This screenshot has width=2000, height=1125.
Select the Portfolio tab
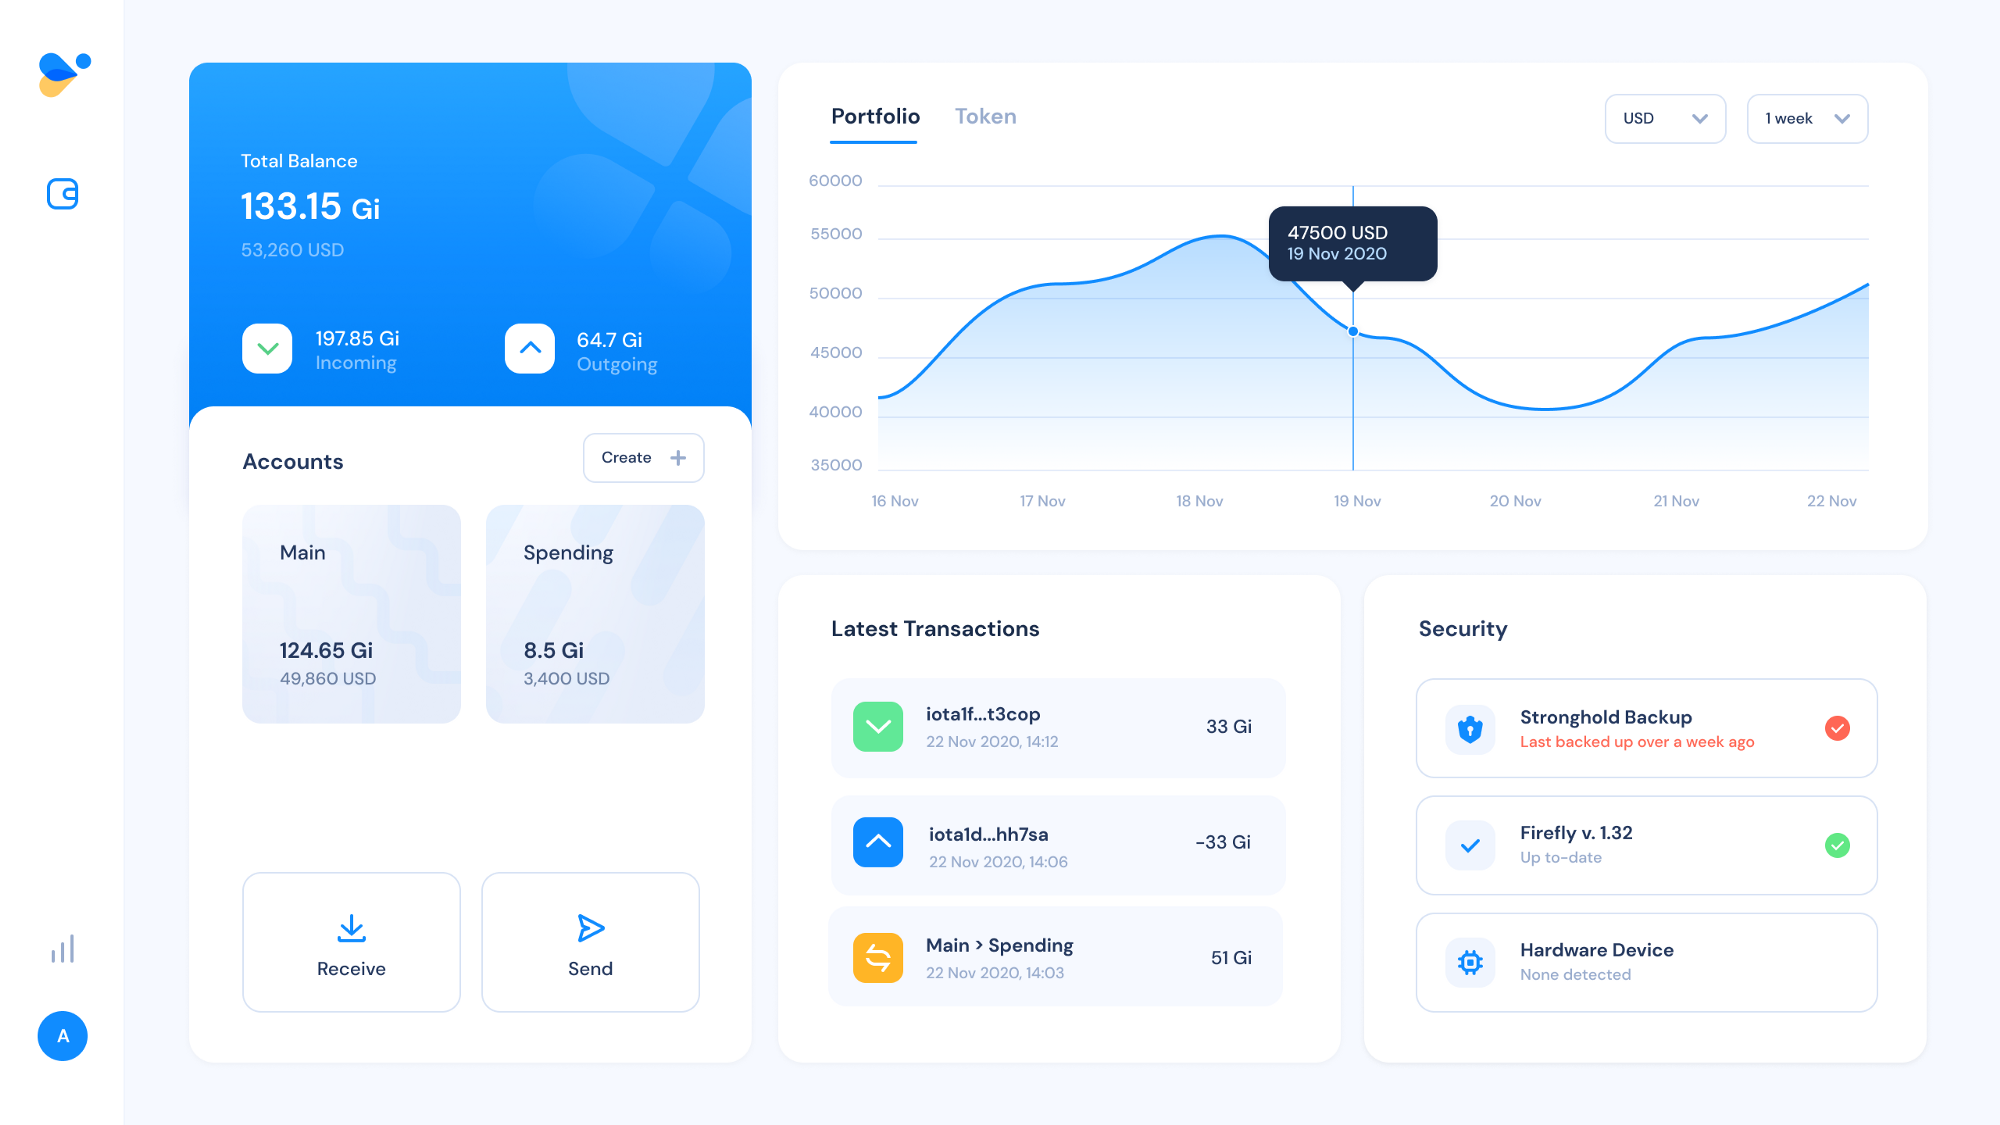876,117
